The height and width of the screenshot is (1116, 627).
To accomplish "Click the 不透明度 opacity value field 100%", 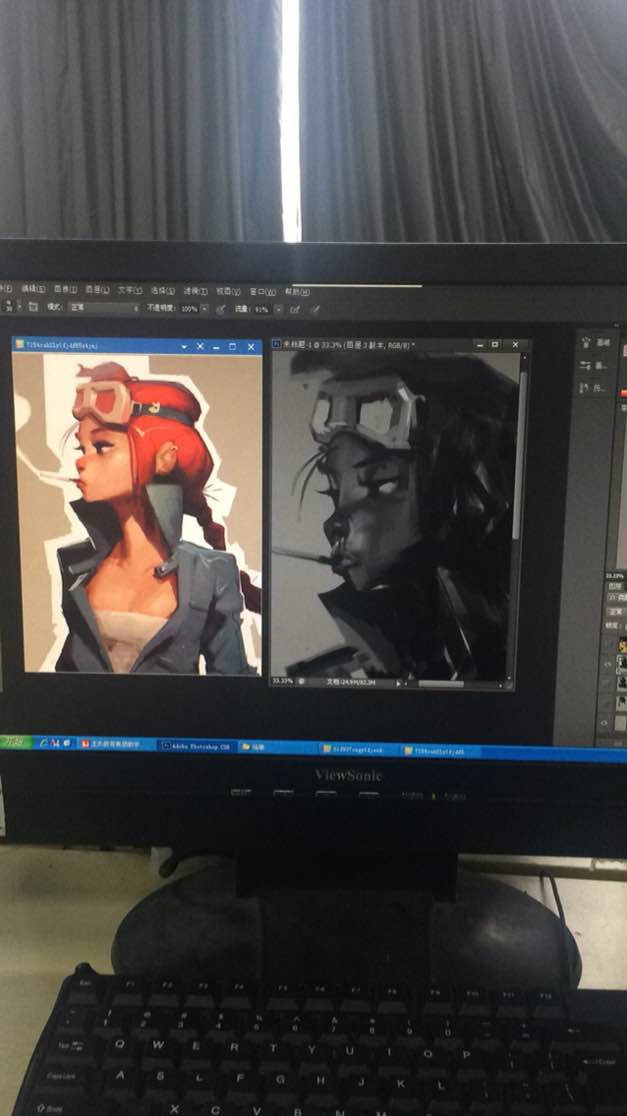I will coord(189,309).
